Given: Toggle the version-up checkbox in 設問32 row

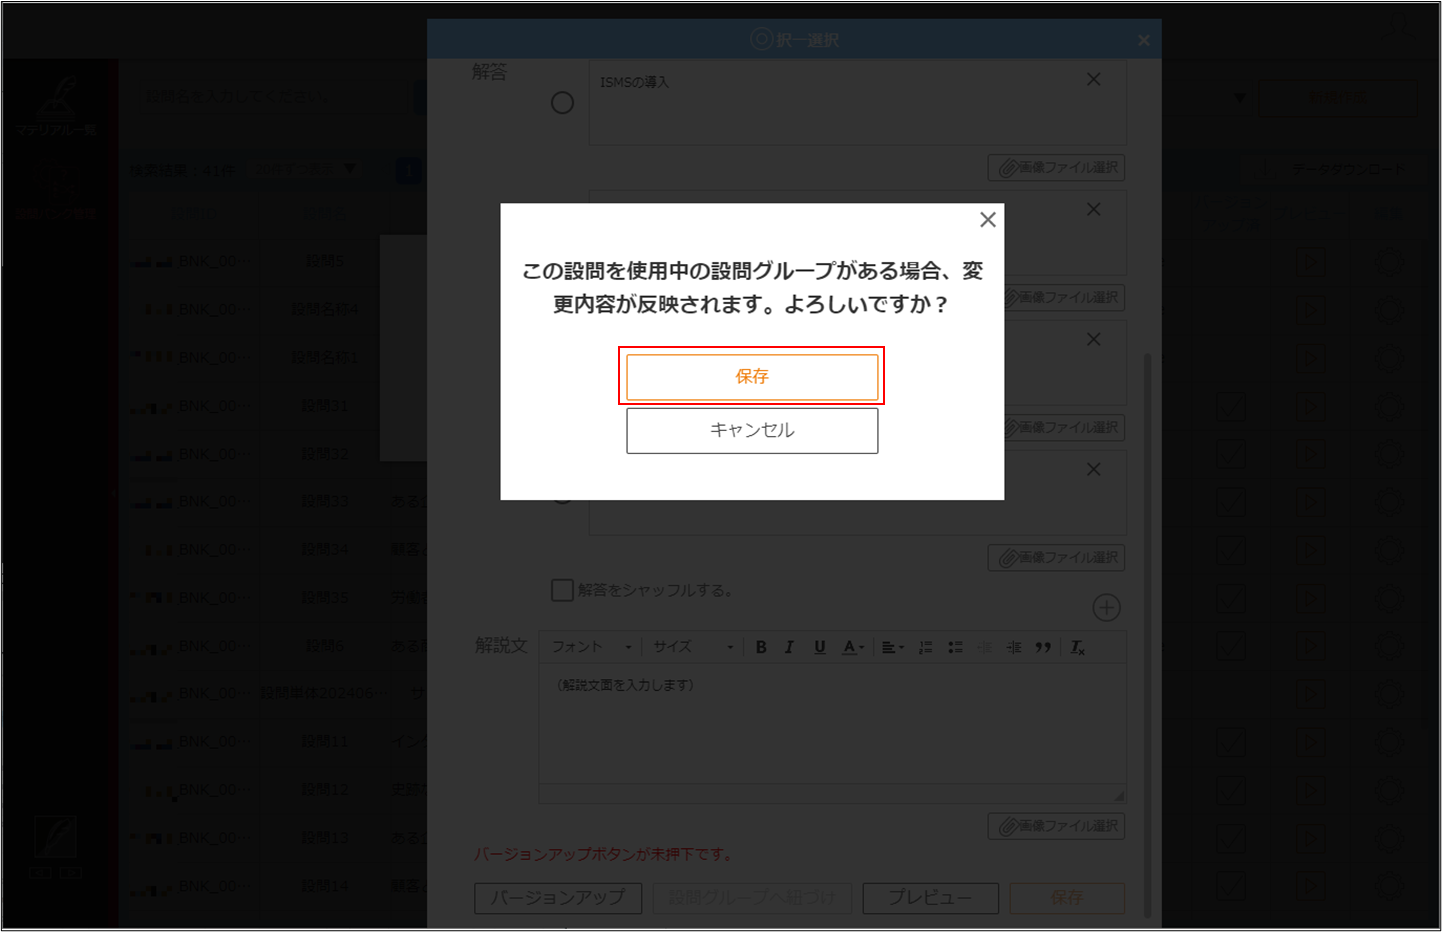Looking at the screenshot, I should pos(1231,454).
